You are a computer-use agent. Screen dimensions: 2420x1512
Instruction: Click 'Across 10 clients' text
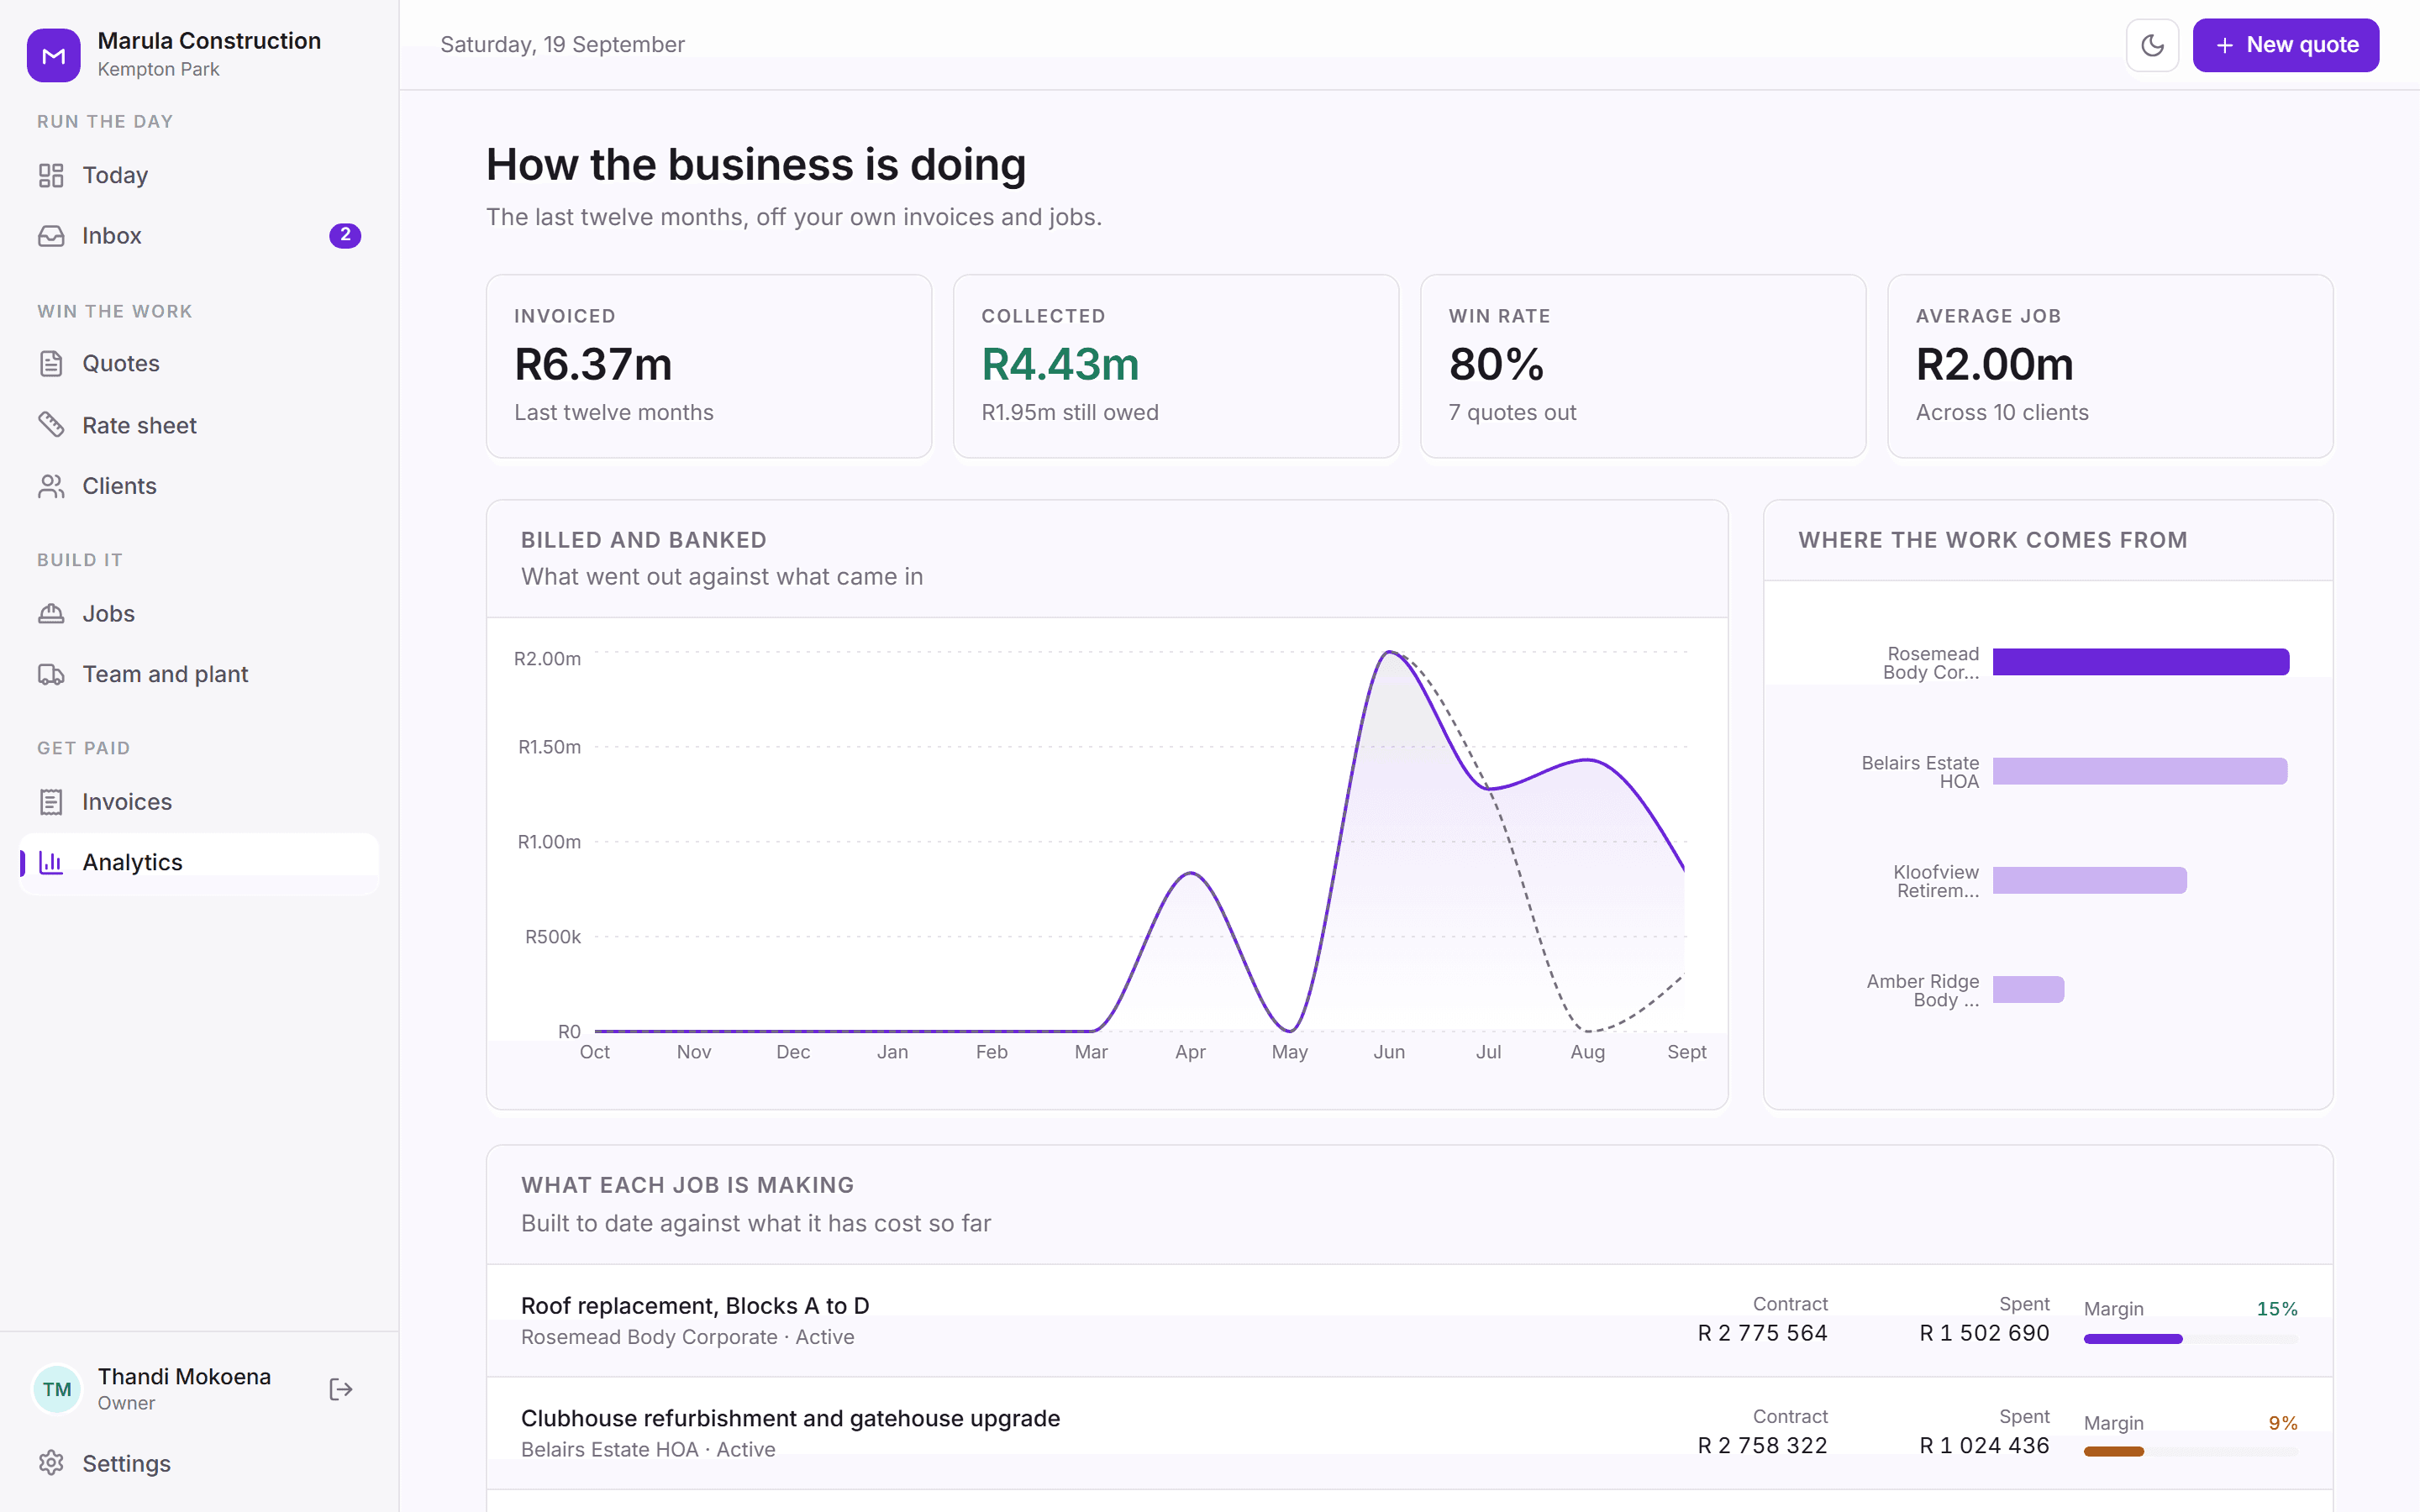tap(2002, 413)
